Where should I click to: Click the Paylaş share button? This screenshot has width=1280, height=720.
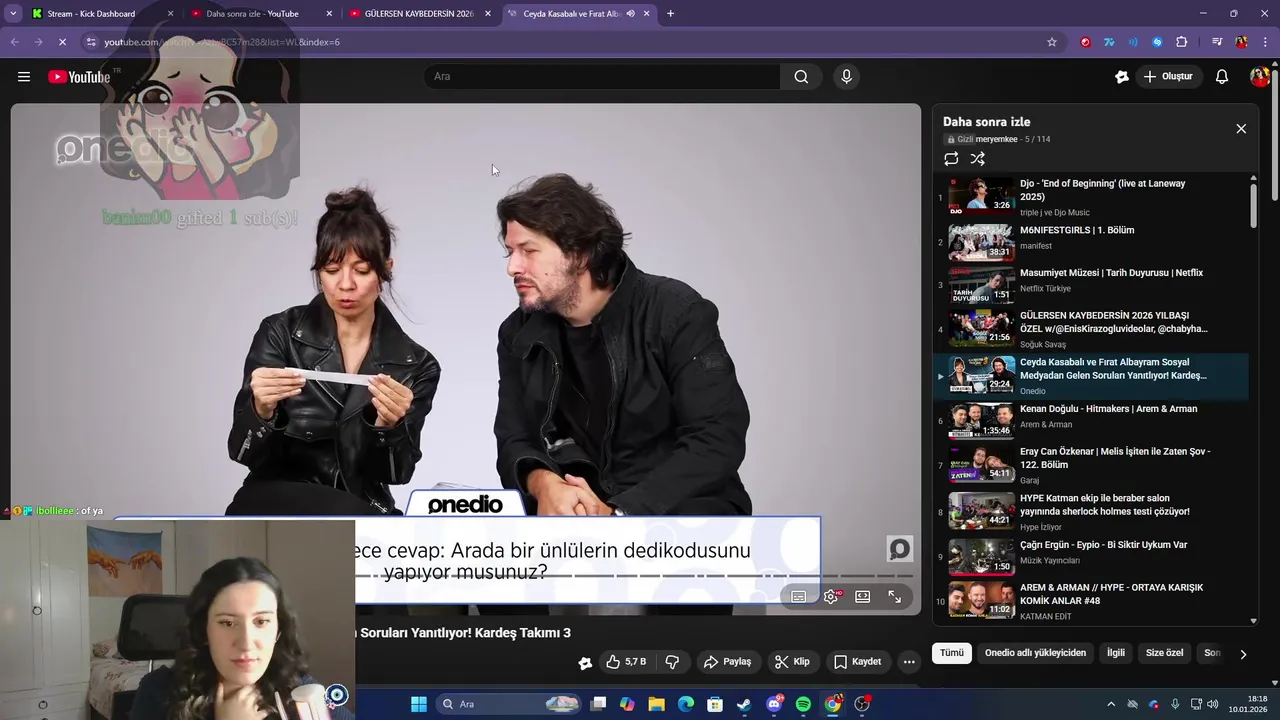[x=727, y=662]
